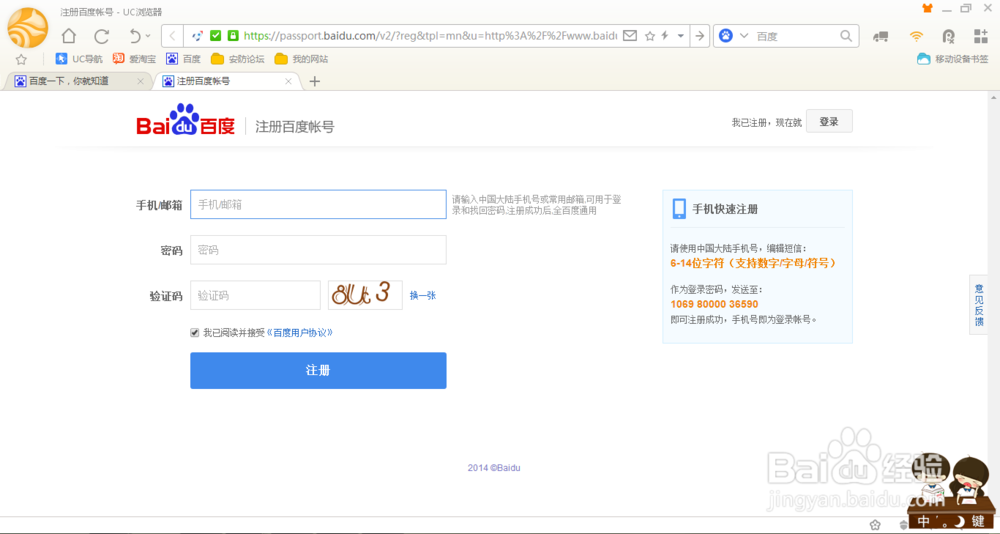The width and height of the screenshot is (1000, 534).
Task: Click the R extension icon in toolbar
Action: point(948,36)
